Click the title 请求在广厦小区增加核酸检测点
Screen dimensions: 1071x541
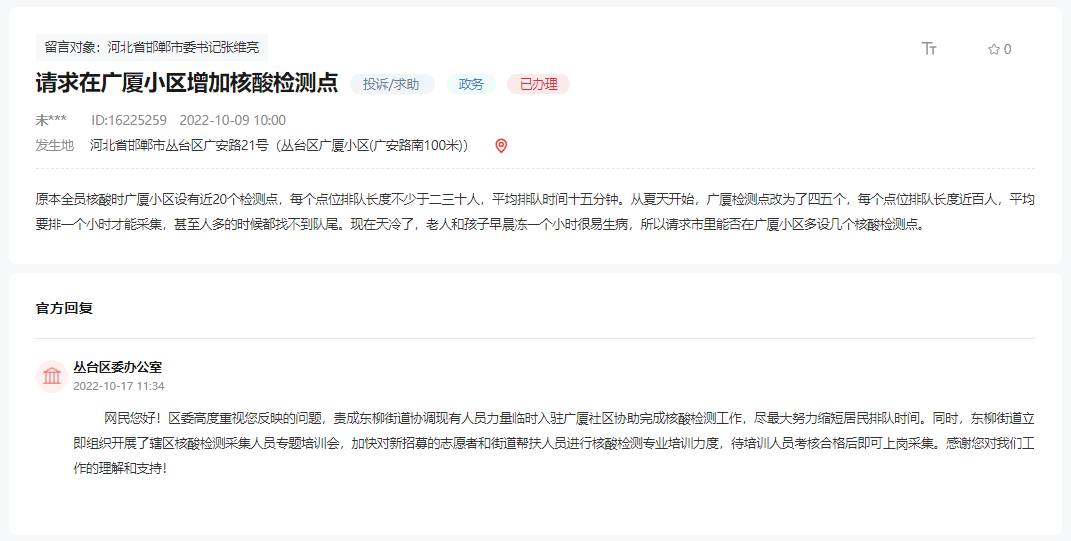tap(187, 83)
